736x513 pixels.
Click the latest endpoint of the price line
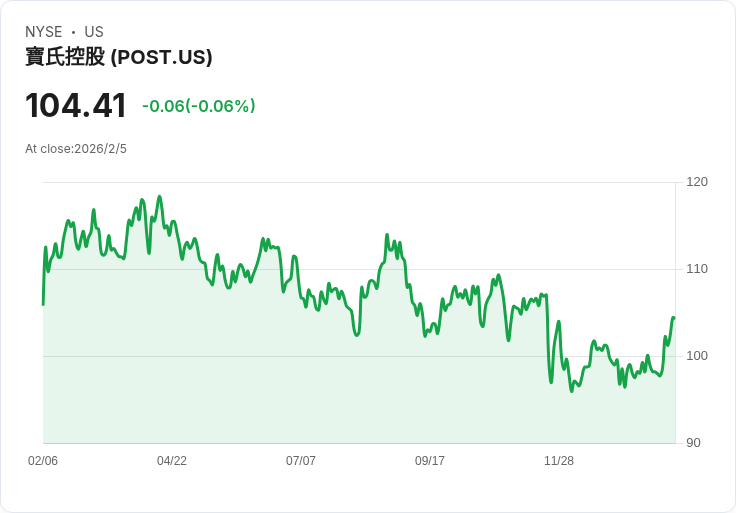[x=674, y=318]
